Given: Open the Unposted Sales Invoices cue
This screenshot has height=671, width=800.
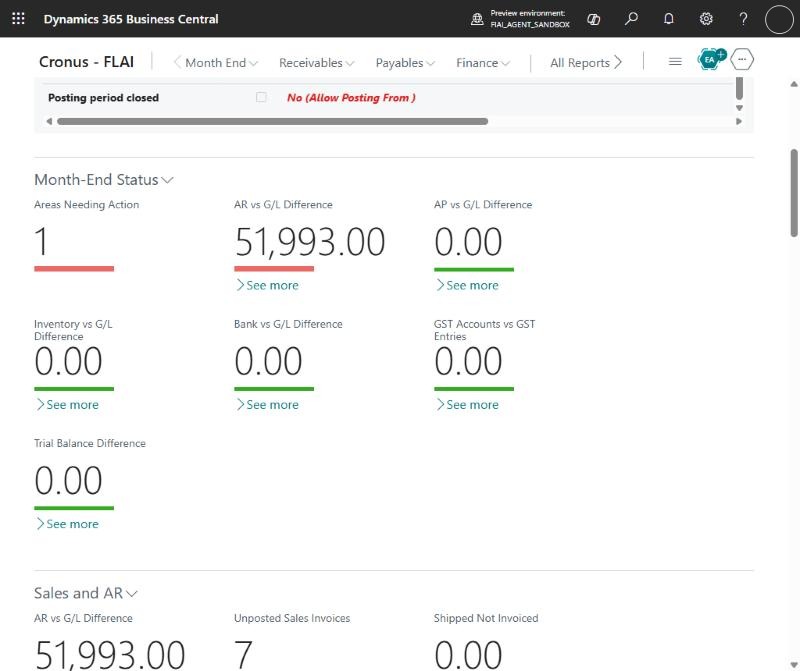Looking at the screenshot, I should click(x=243, y=655).
